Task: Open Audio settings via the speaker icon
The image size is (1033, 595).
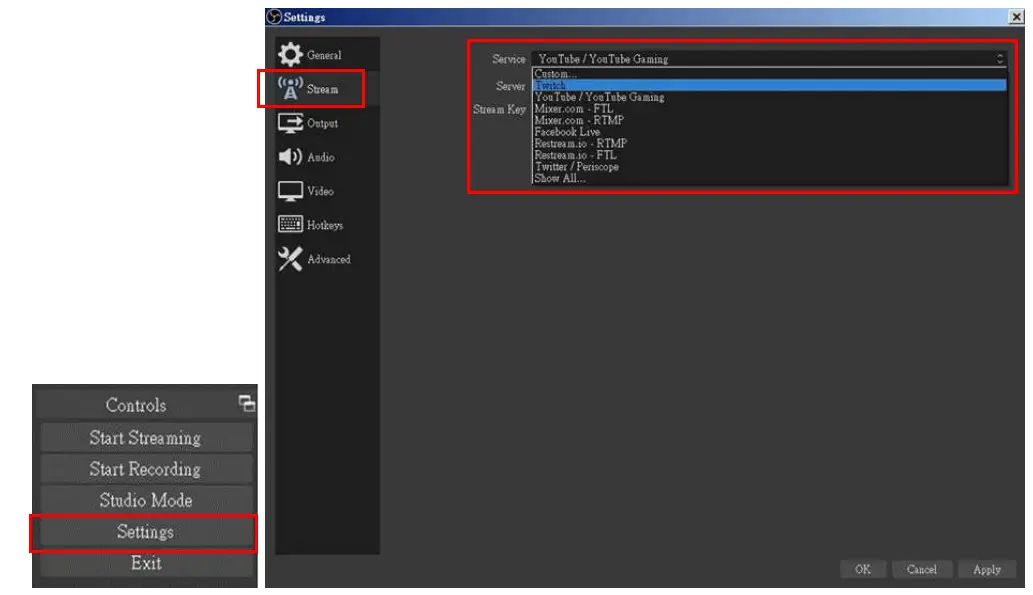Action: pyautogui.click(x=289, y=156)
